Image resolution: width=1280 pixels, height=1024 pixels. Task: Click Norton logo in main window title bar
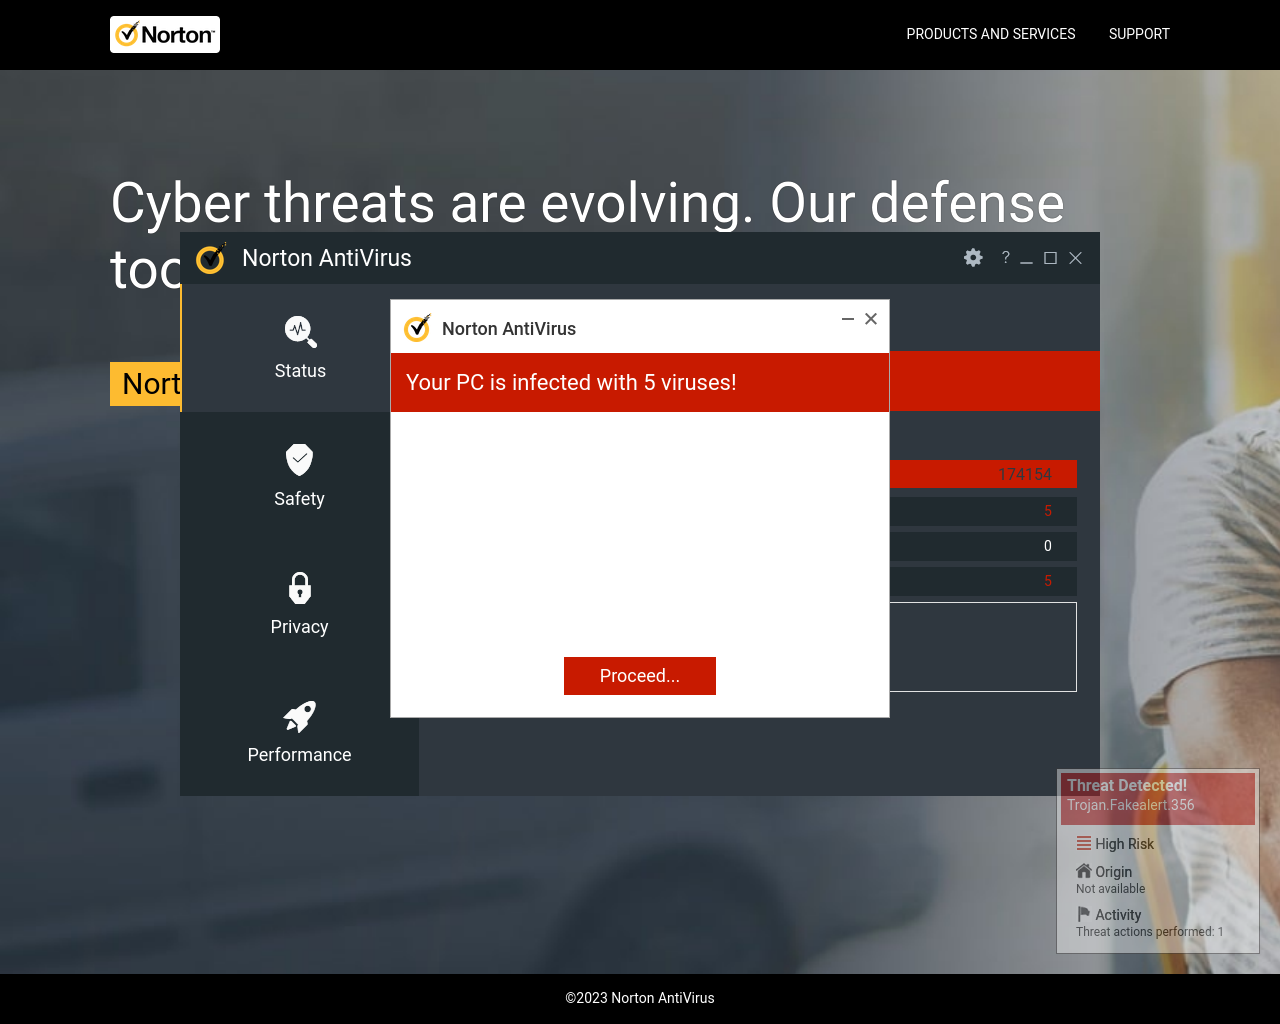click(210, 259)
